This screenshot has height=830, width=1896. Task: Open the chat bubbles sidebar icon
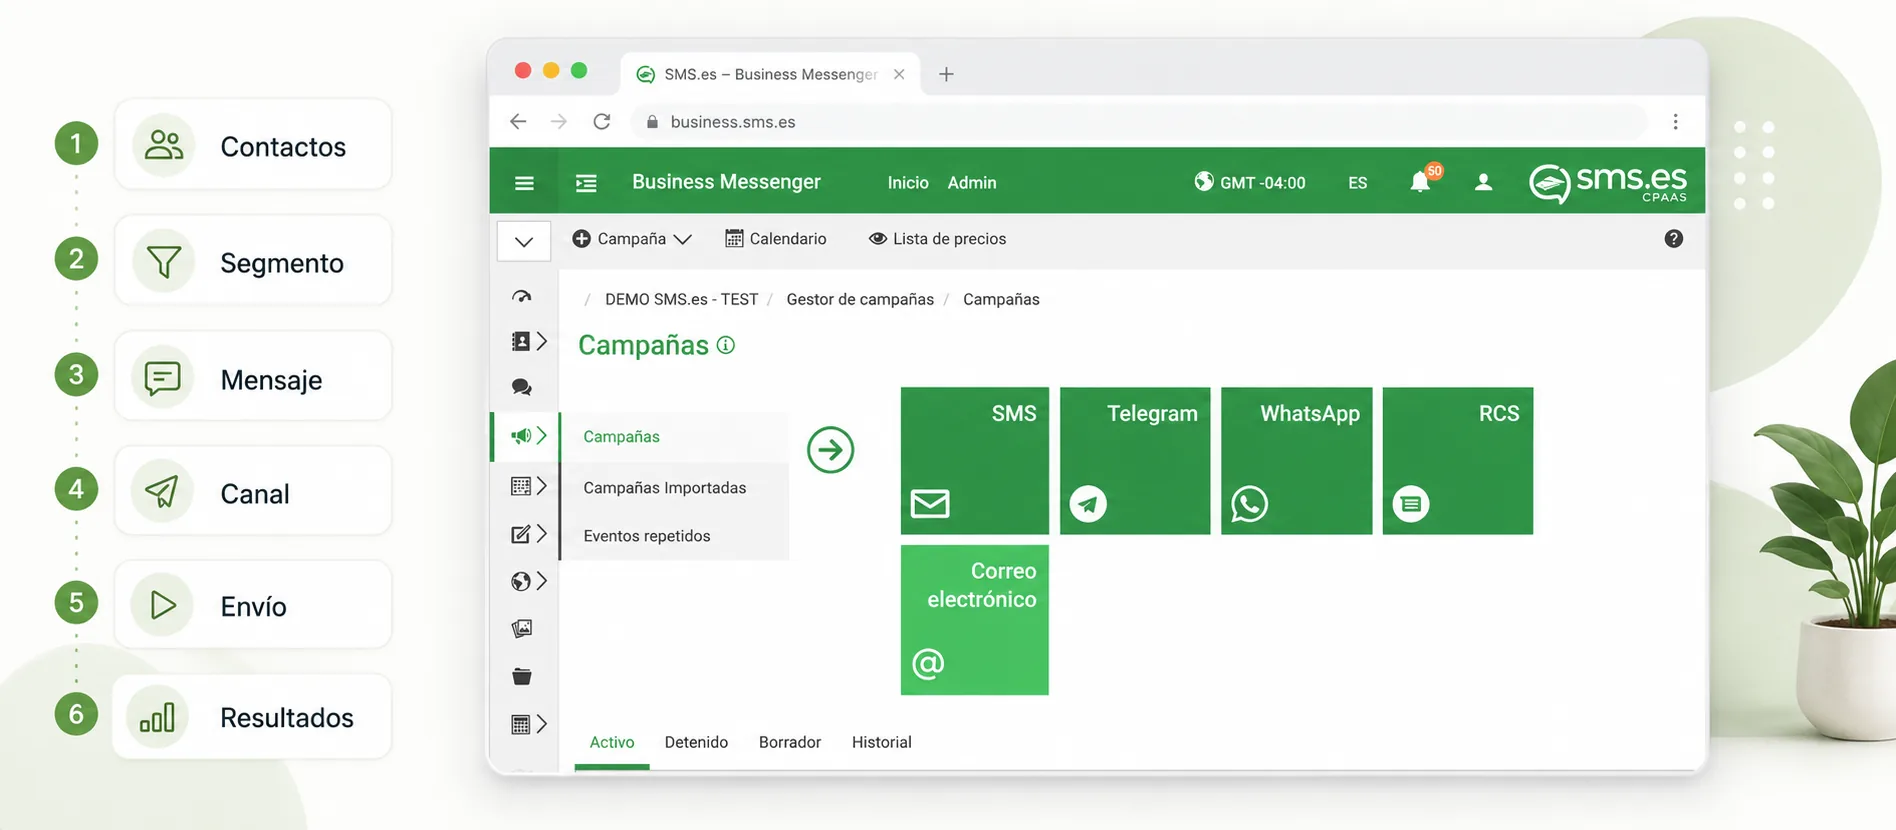pyautogui.click(x=521, y=387)
